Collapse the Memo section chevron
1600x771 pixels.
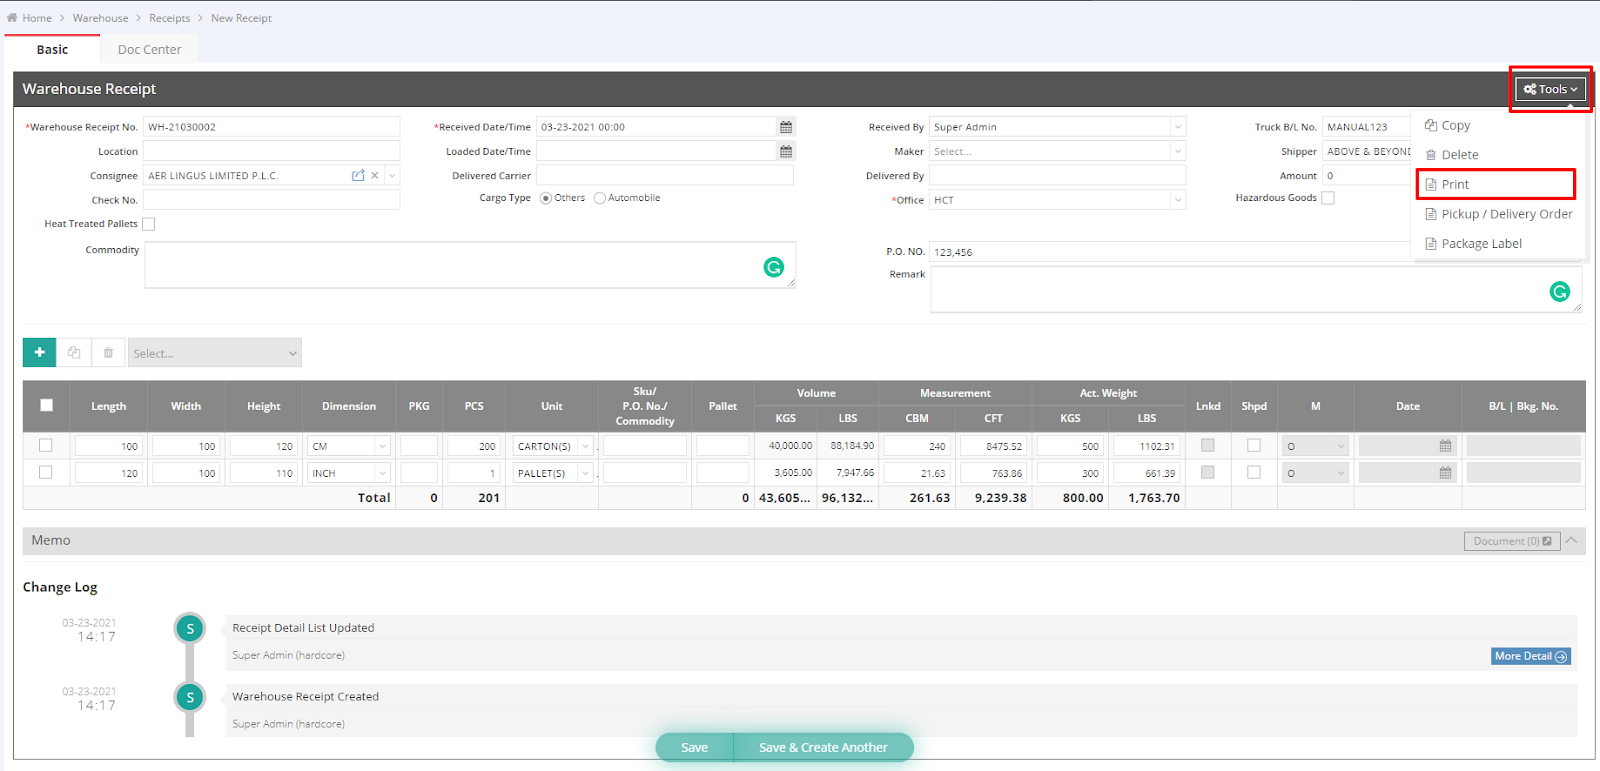pos(1571,540)
